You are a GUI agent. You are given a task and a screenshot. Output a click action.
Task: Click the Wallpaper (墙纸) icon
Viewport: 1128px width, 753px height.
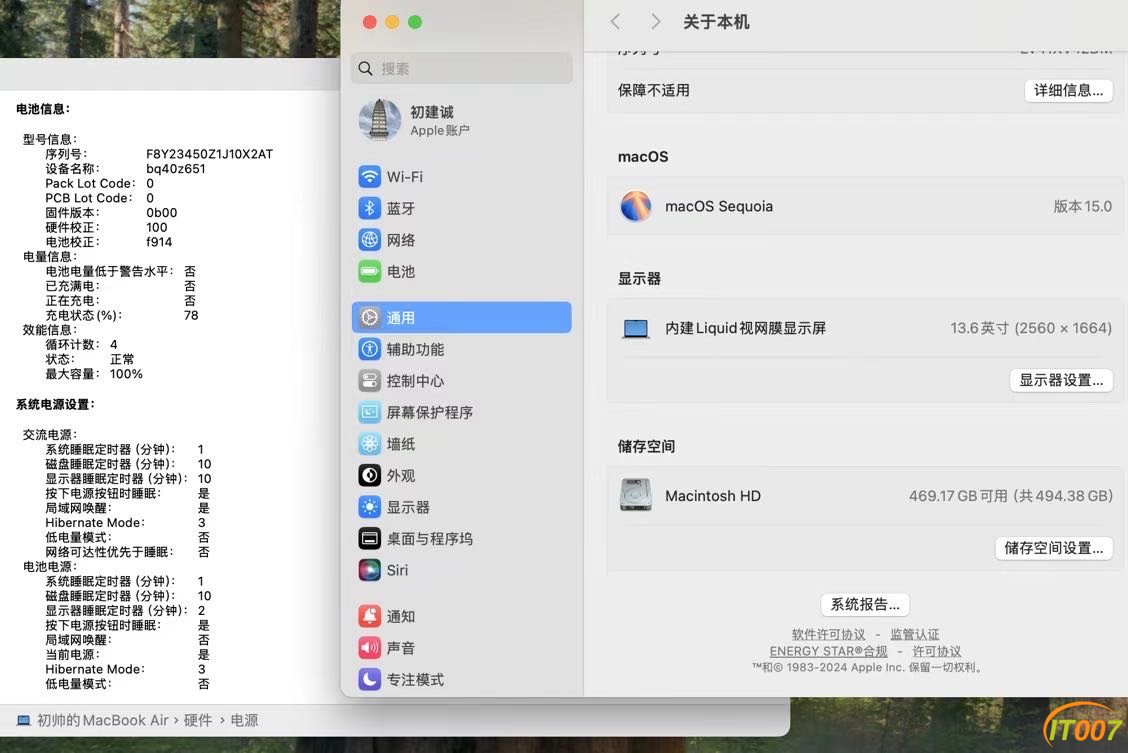point(369,444)
